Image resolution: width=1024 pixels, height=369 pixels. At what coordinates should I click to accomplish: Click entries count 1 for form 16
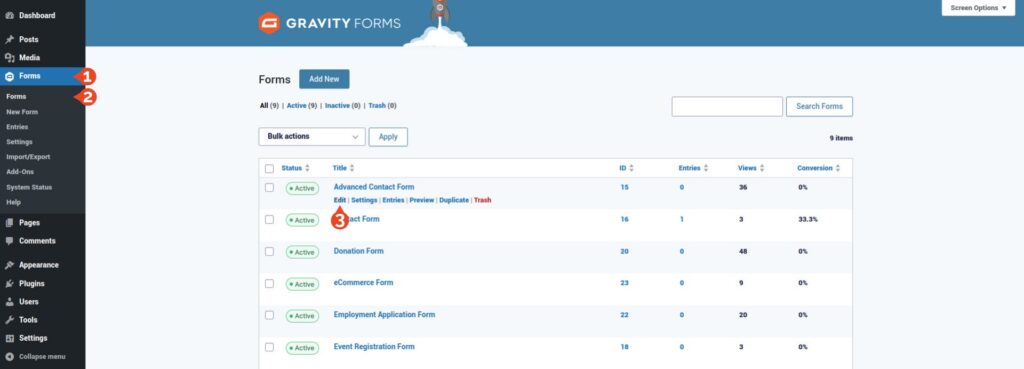tap(682, 219)
